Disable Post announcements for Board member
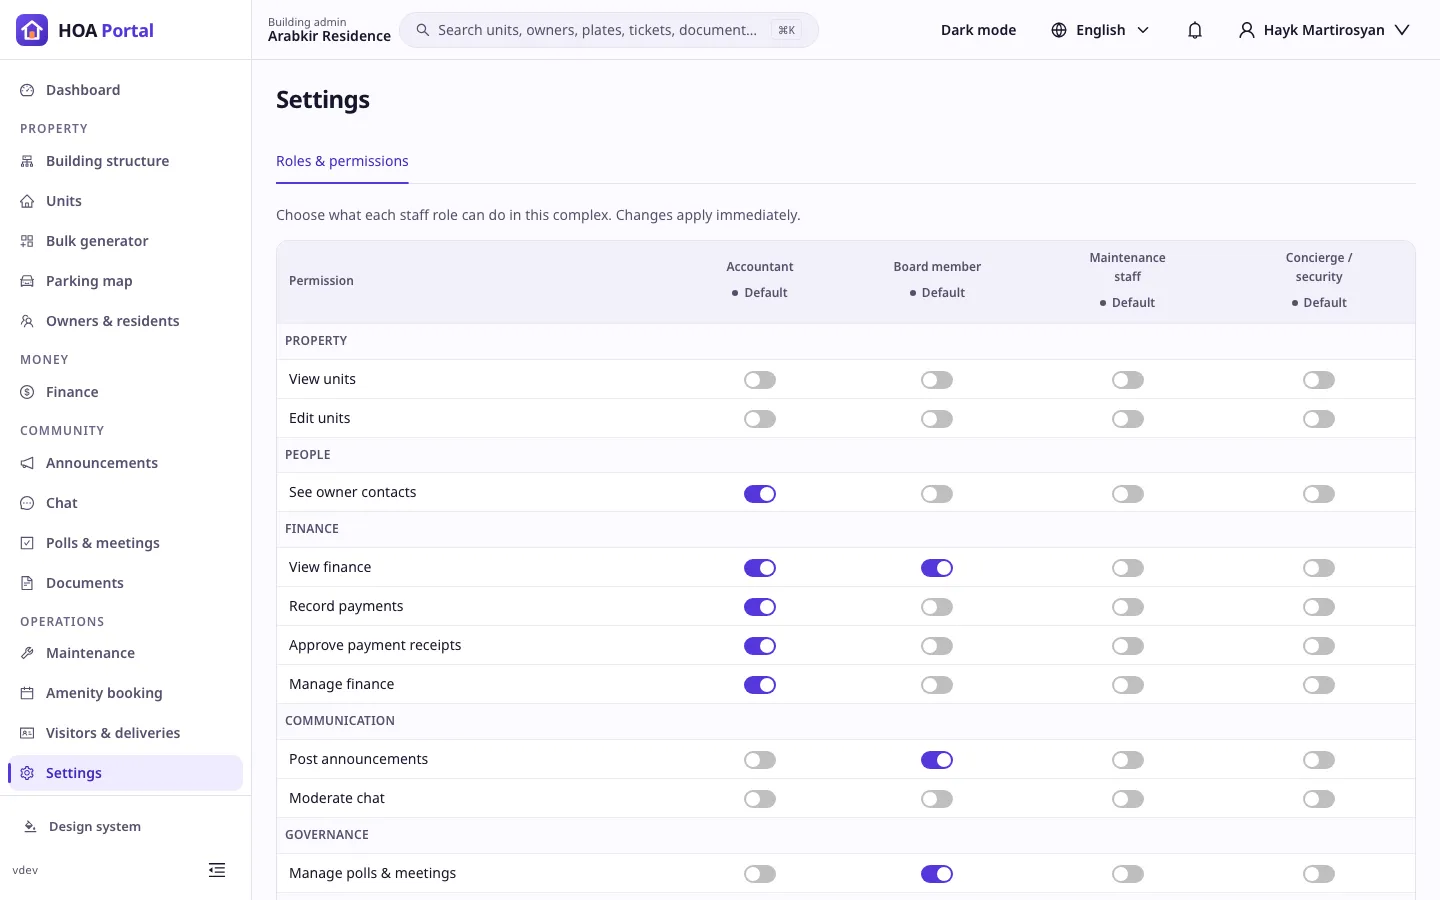 pyautogui.click(x=937, y=760)
